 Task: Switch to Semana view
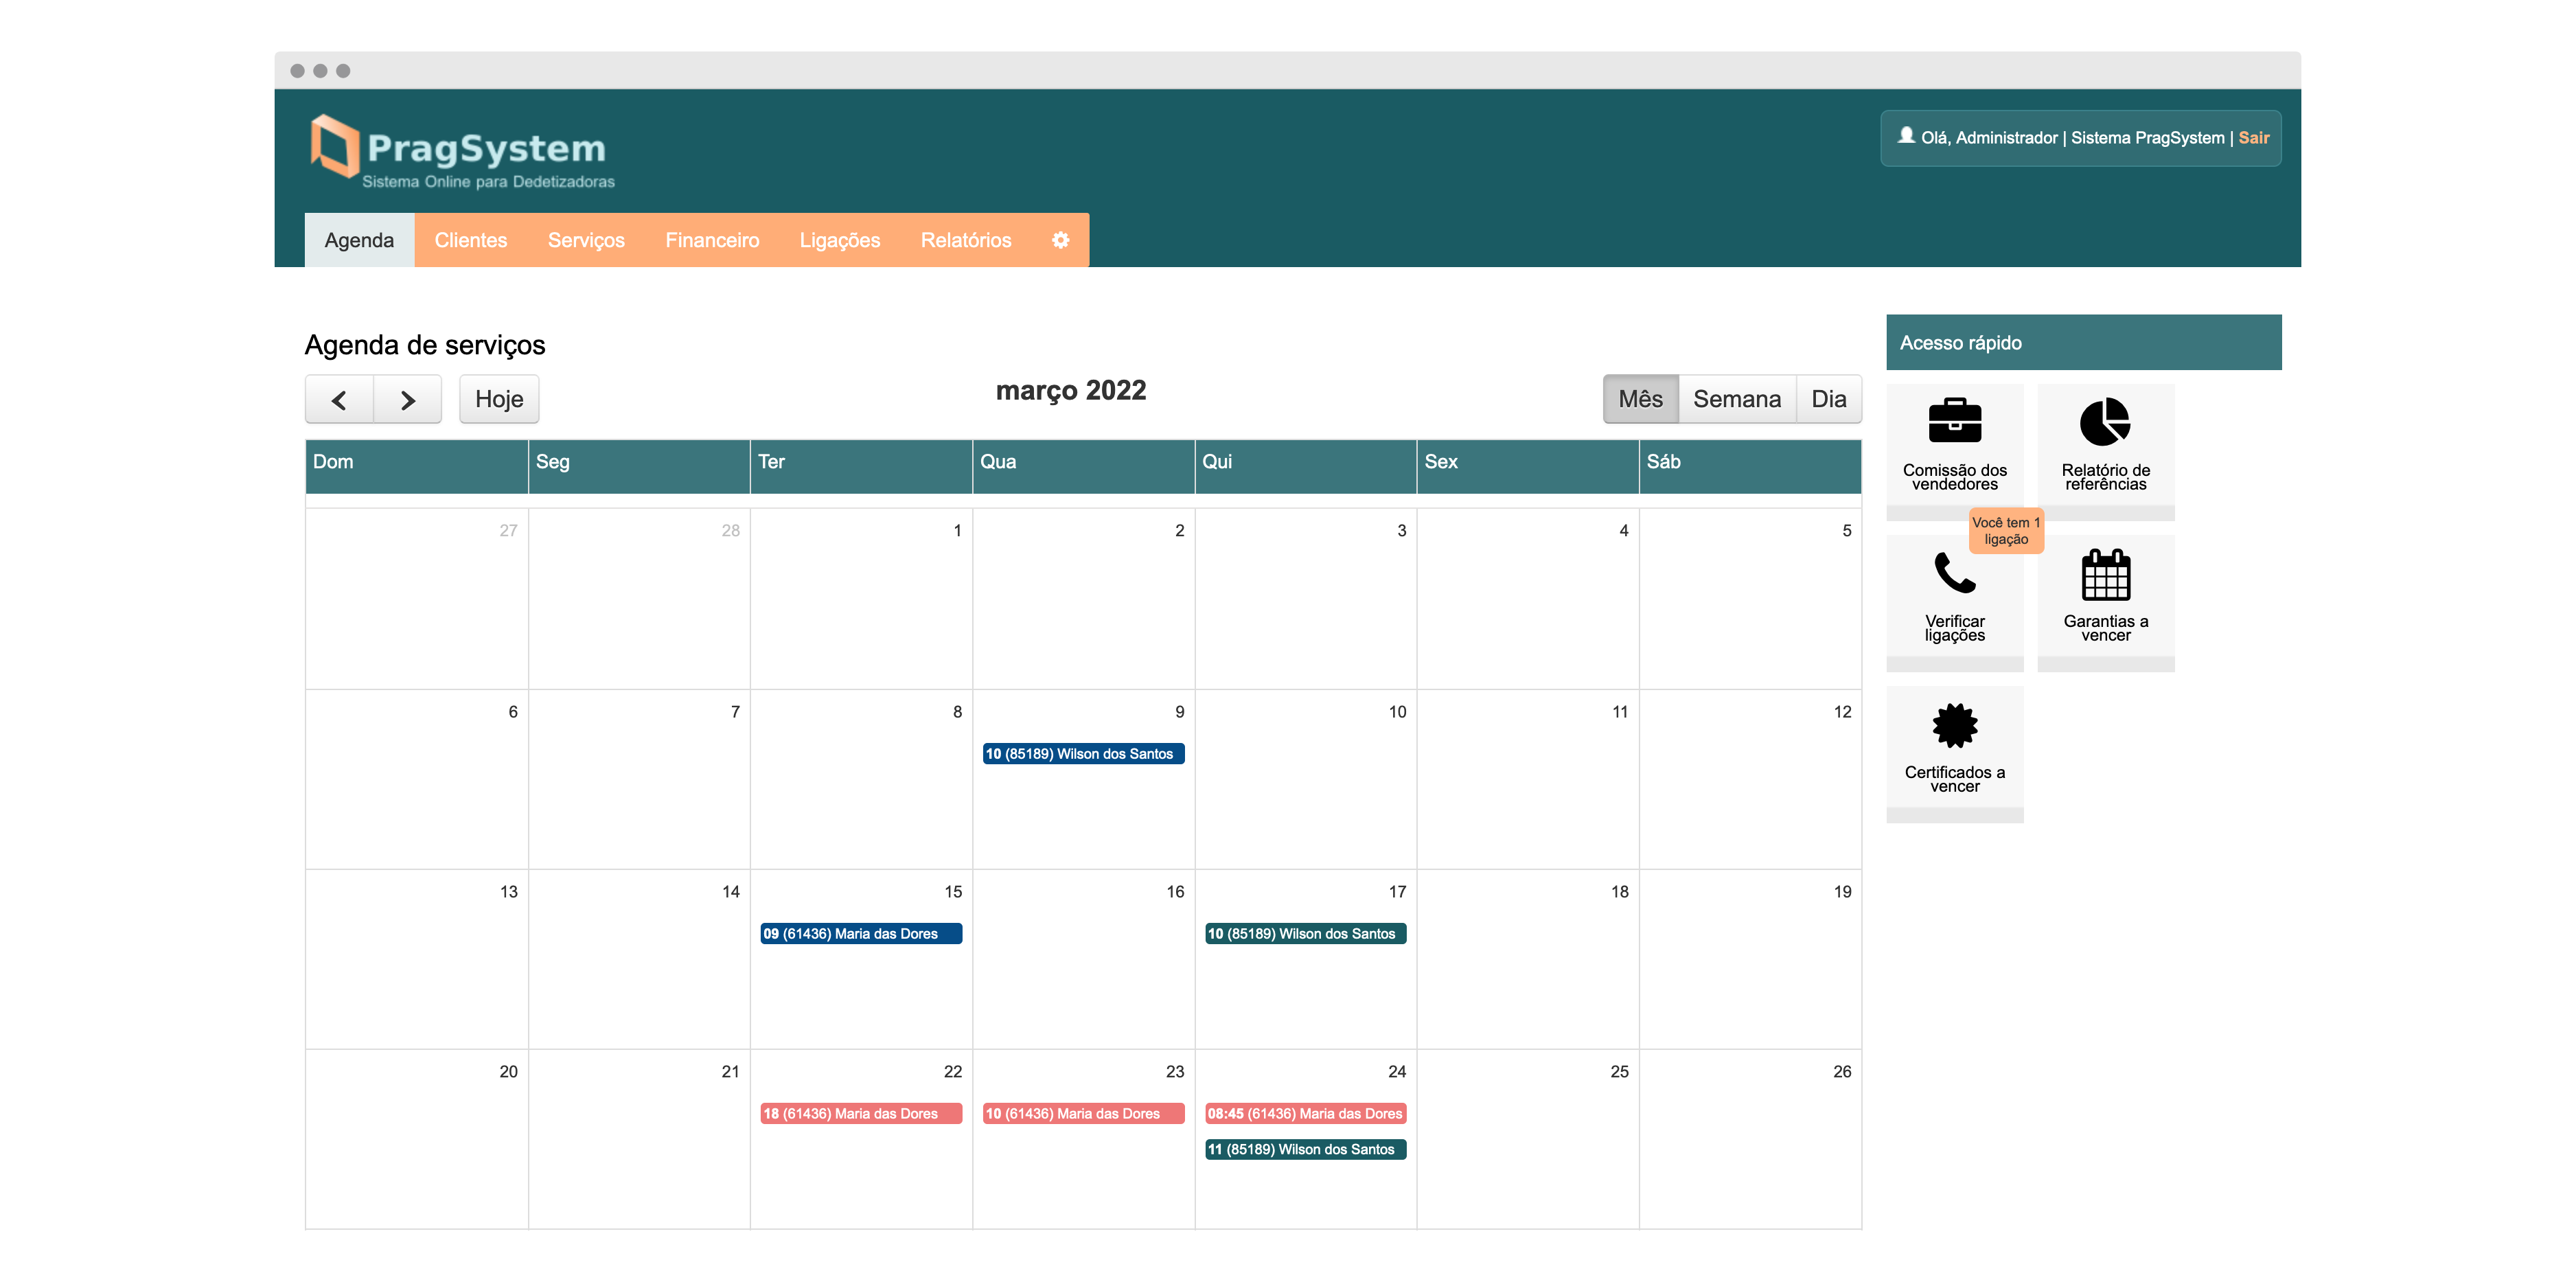pos(1736,400)
